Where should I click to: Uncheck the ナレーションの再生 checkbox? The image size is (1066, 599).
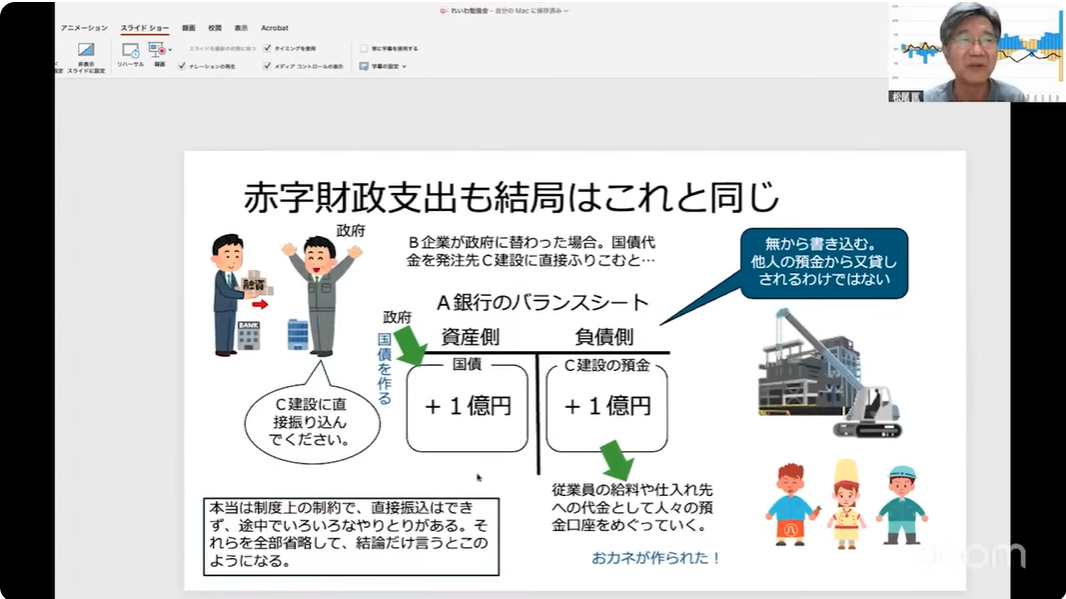click(181, 66)
